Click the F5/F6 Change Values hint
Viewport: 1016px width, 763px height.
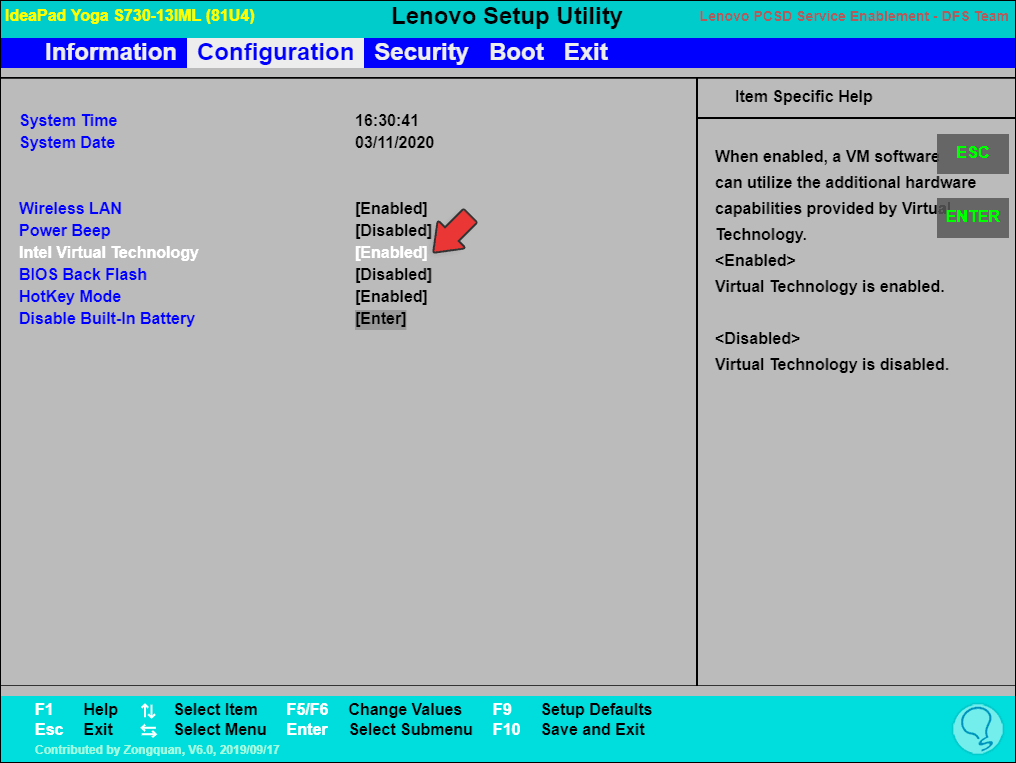[x=374, y=710]
